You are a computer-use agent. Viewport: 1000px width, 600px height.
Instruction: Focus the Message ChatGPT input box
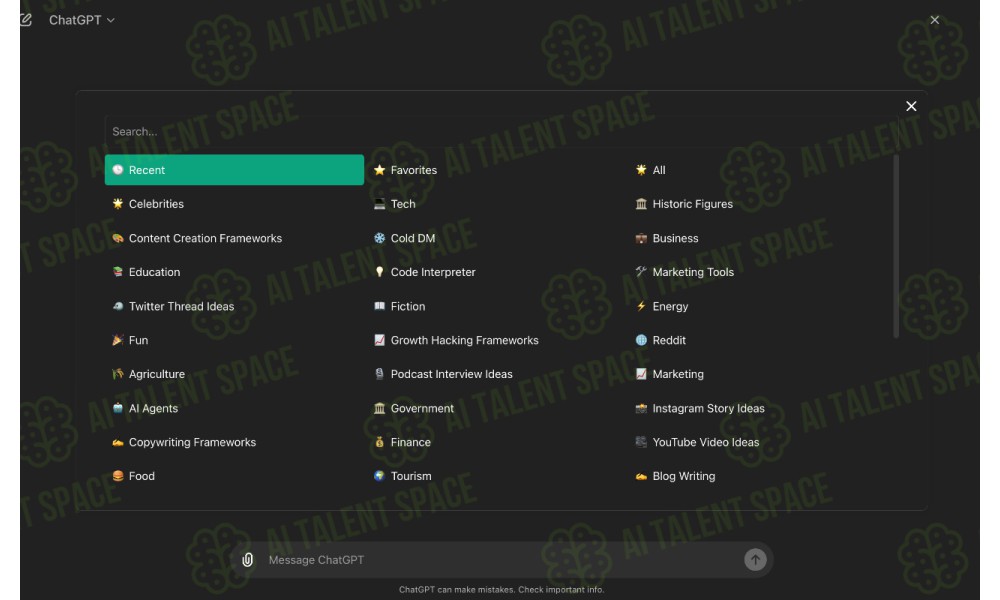pos(501,560)
